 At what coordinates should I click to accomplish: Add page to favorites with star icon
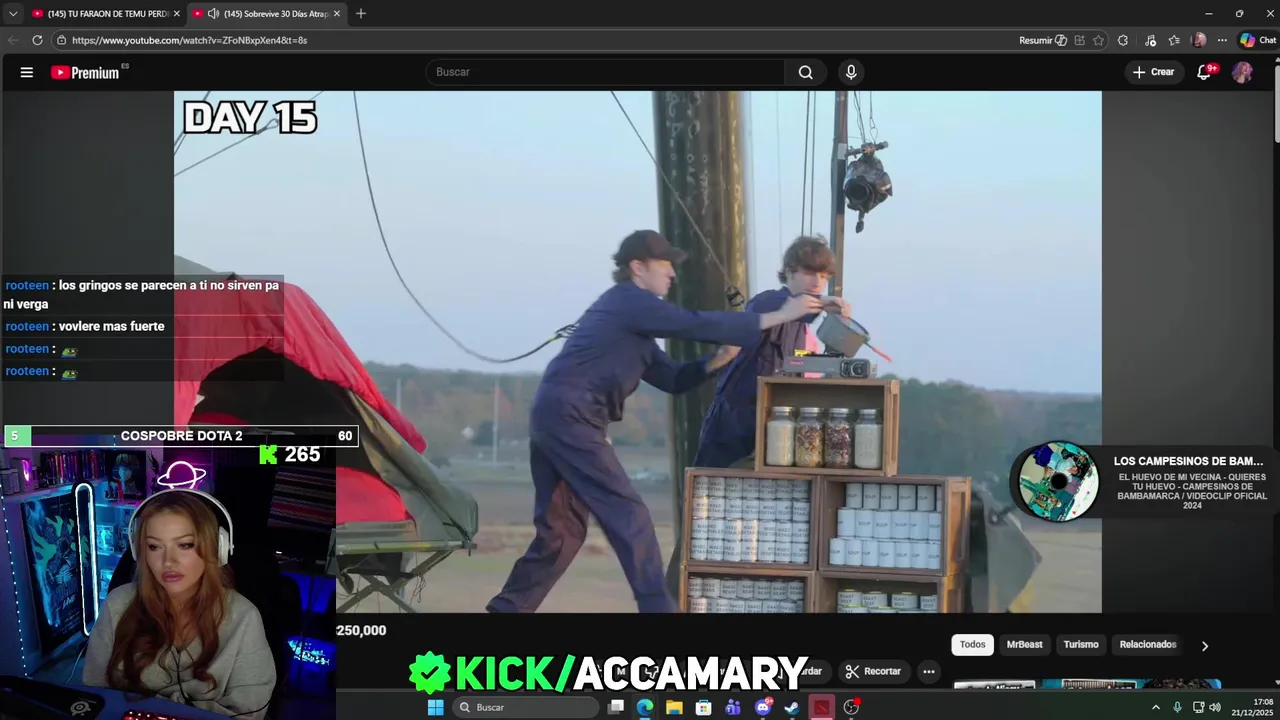coord(1098,40)
